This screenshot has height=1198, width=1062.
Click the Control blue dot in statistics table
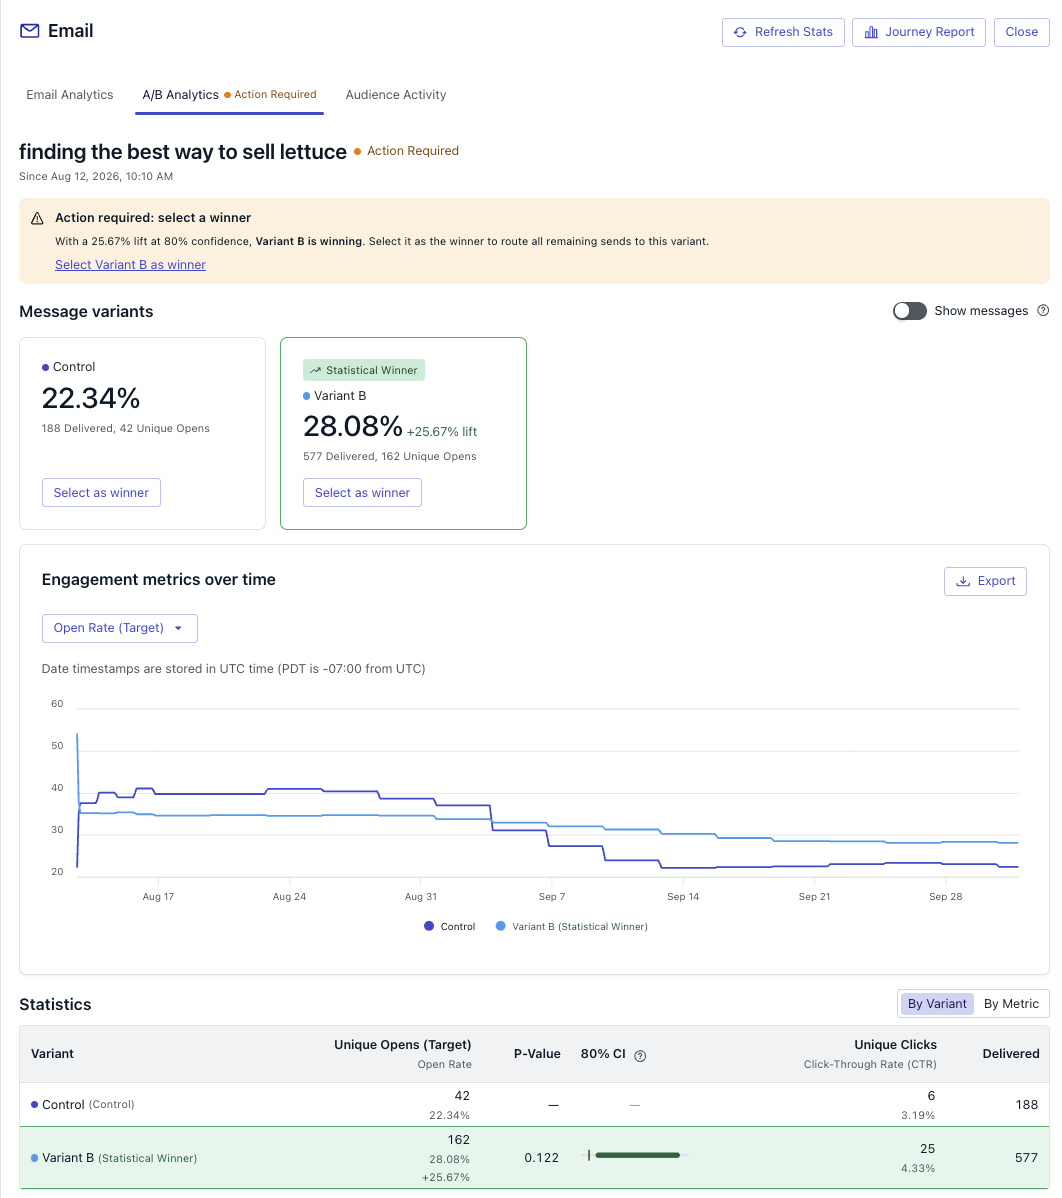[34, 1105]
